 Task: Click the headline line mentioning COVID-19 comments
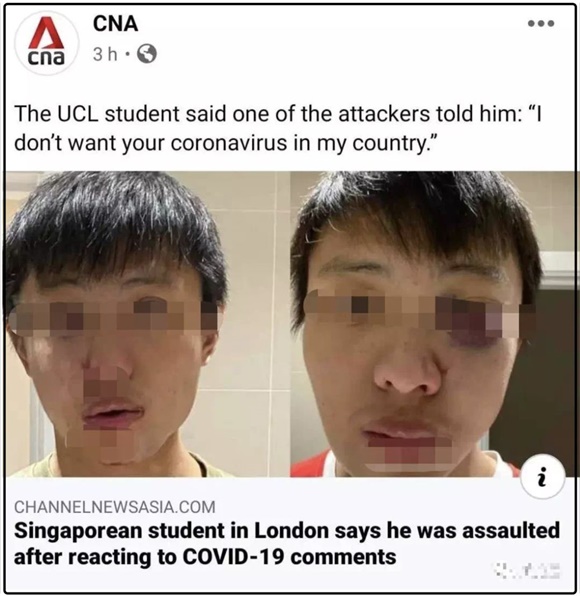[205, 557]
